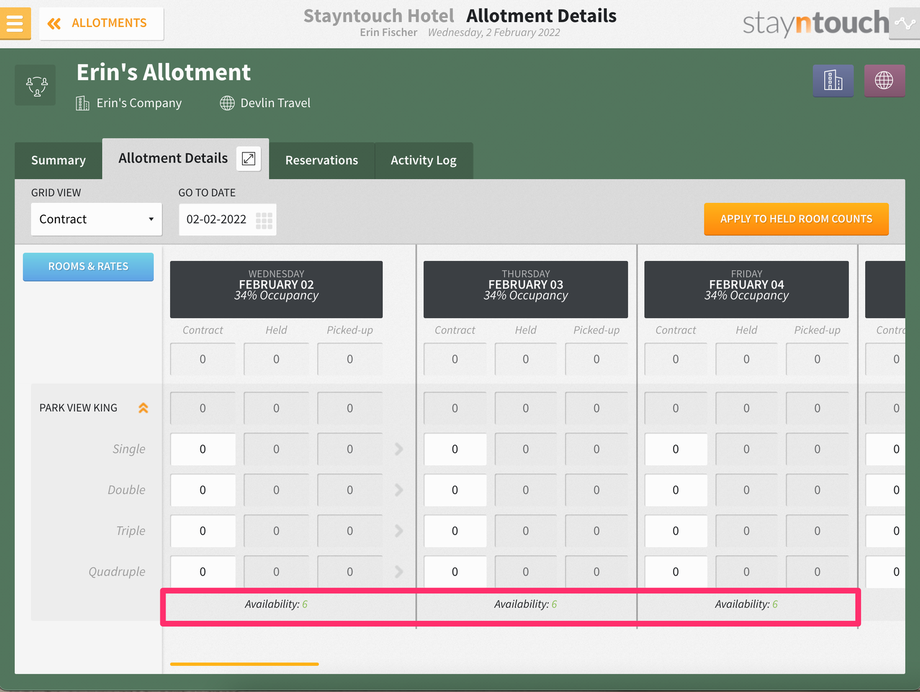Edit Triple contract cell for February 02
Viewport: 920px width, 692px height.
(202, 531)
